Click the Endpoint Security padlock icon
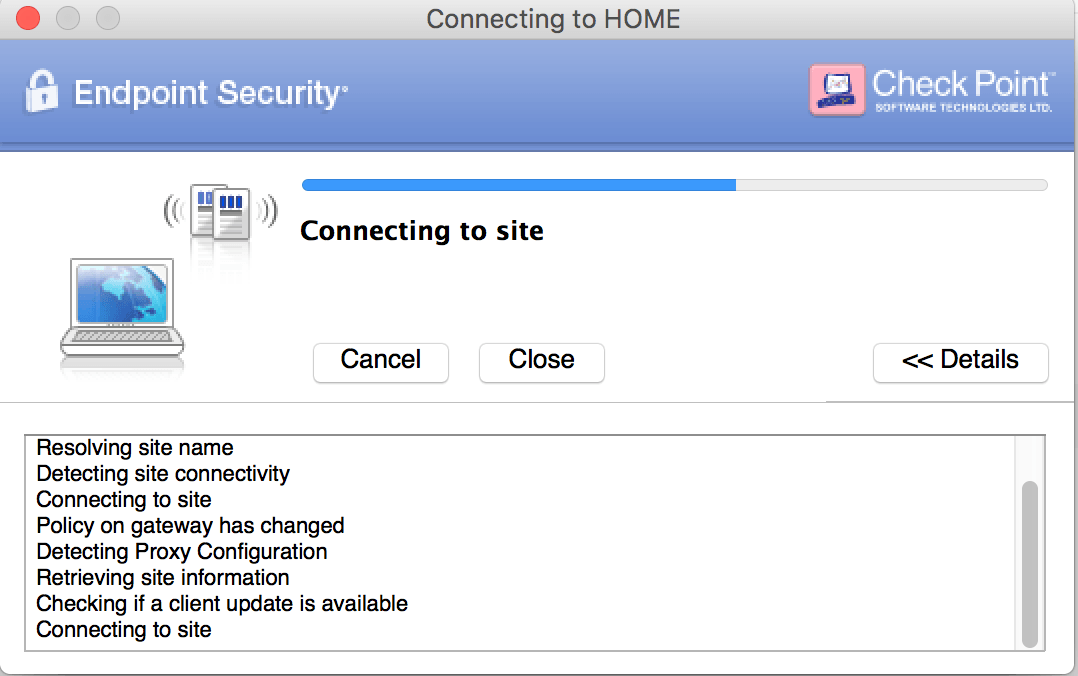 (x=41, y=92)
